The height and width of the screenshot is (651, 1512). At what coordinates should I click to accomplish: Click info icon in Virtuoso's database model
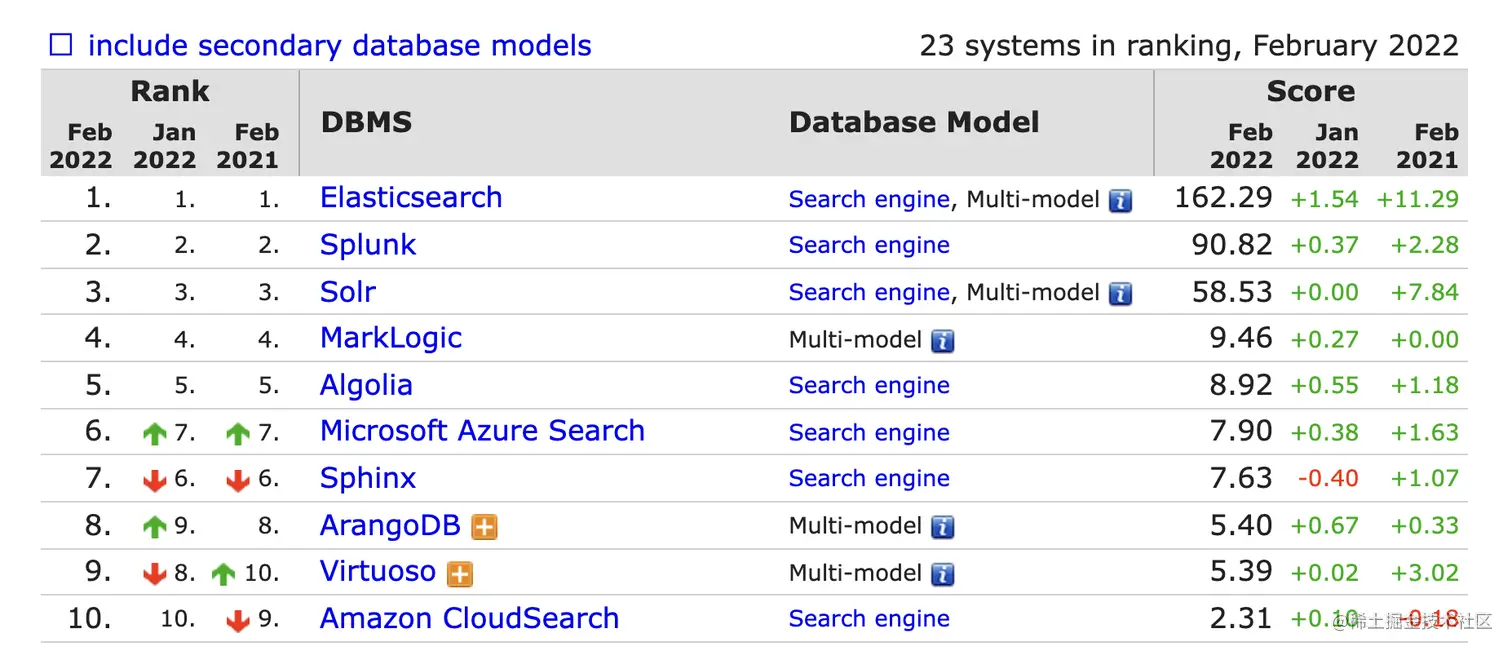pos(942,574)
